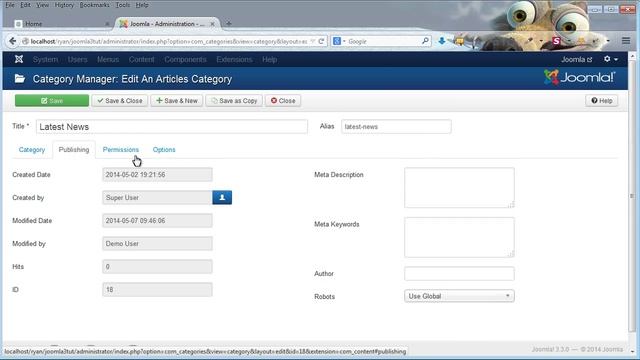The image size is (640, 360).
Task: Click the Alias field containing latest-news
Action: pos(396,127)
